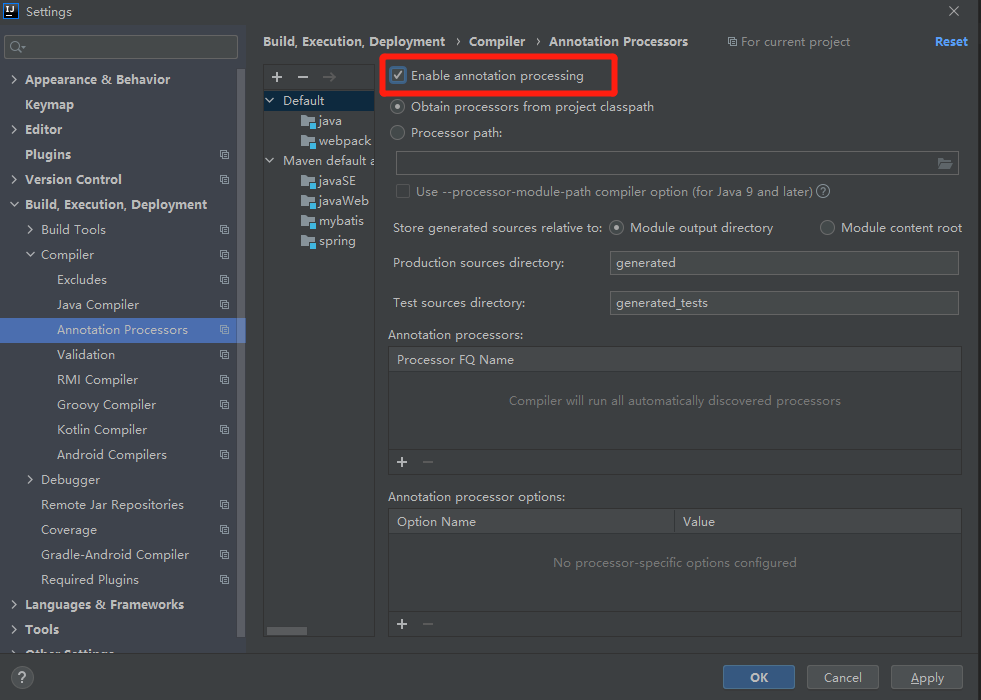
Task: Click the project-level icon beside Required Plugins
Action: (x=225, y=580)
